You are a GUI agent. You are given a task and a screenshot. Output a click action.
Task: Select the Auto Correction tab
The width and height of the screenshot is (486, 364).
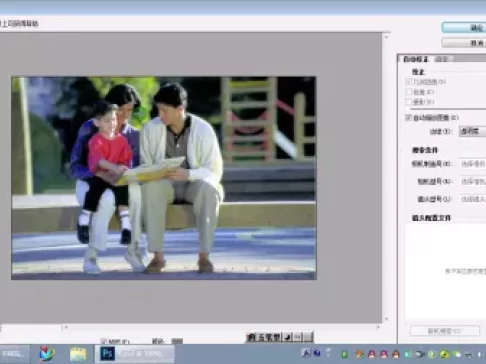(x=415, y=59)
